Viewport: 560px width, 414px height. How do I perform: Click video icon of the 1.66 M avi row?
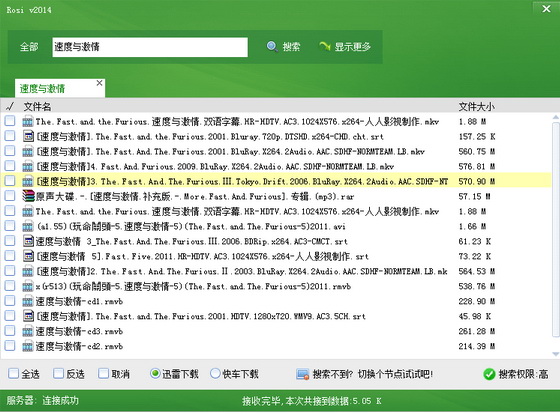tap(28, 226)
